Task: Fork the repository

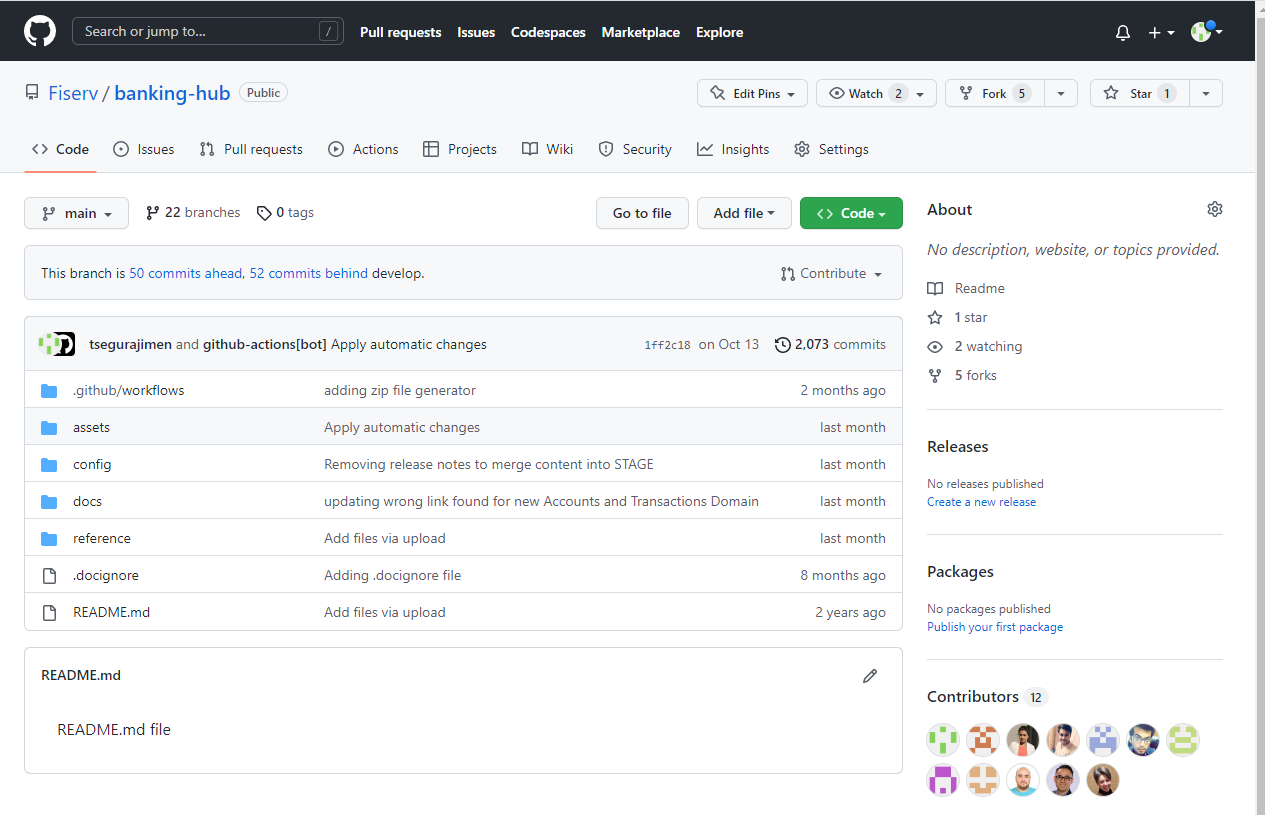Action: click(x=994, y=93)
